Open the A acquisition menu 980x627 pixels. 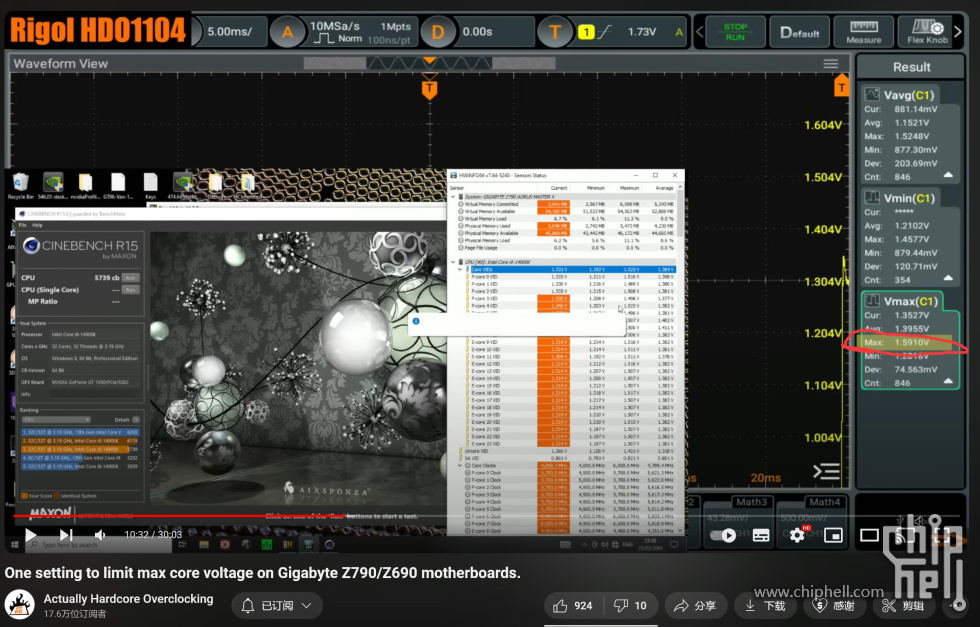(288, 32)
